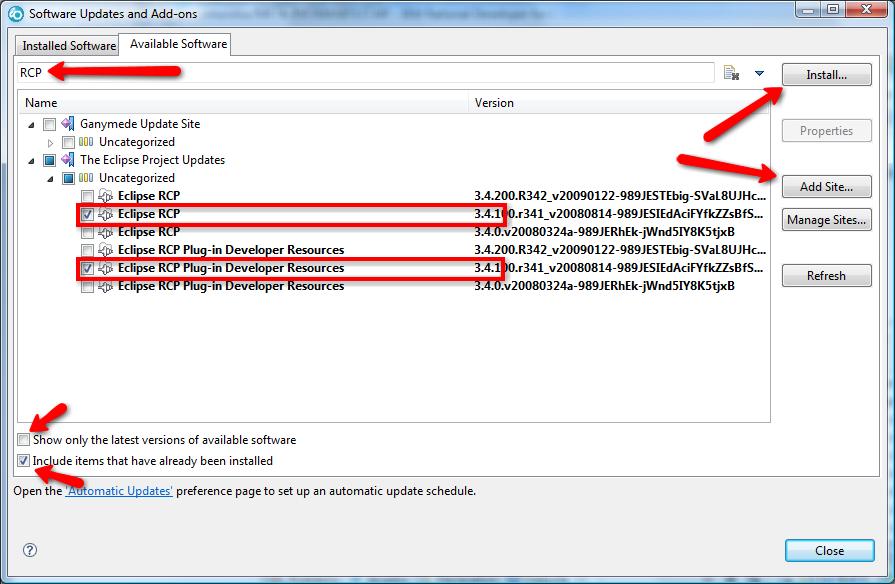Open the view menu dropdown arrow left of Install
The image size is (895, 584).
click(x=759, y=73)
